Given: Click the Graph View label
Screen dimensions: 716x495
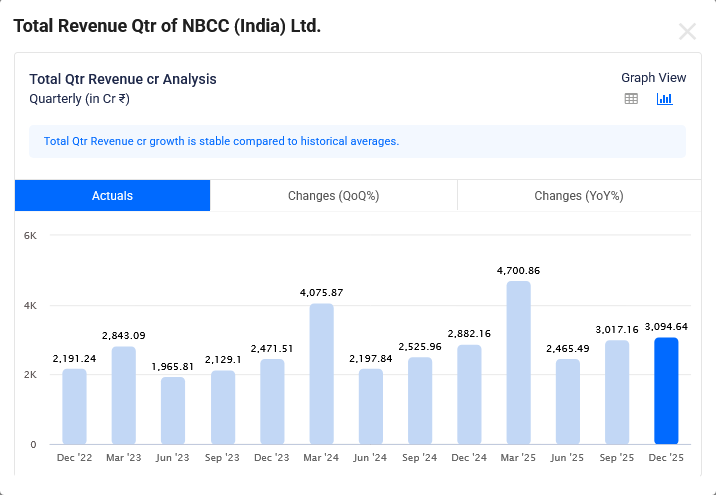Looking at the screenshot, I should [653, 78].
